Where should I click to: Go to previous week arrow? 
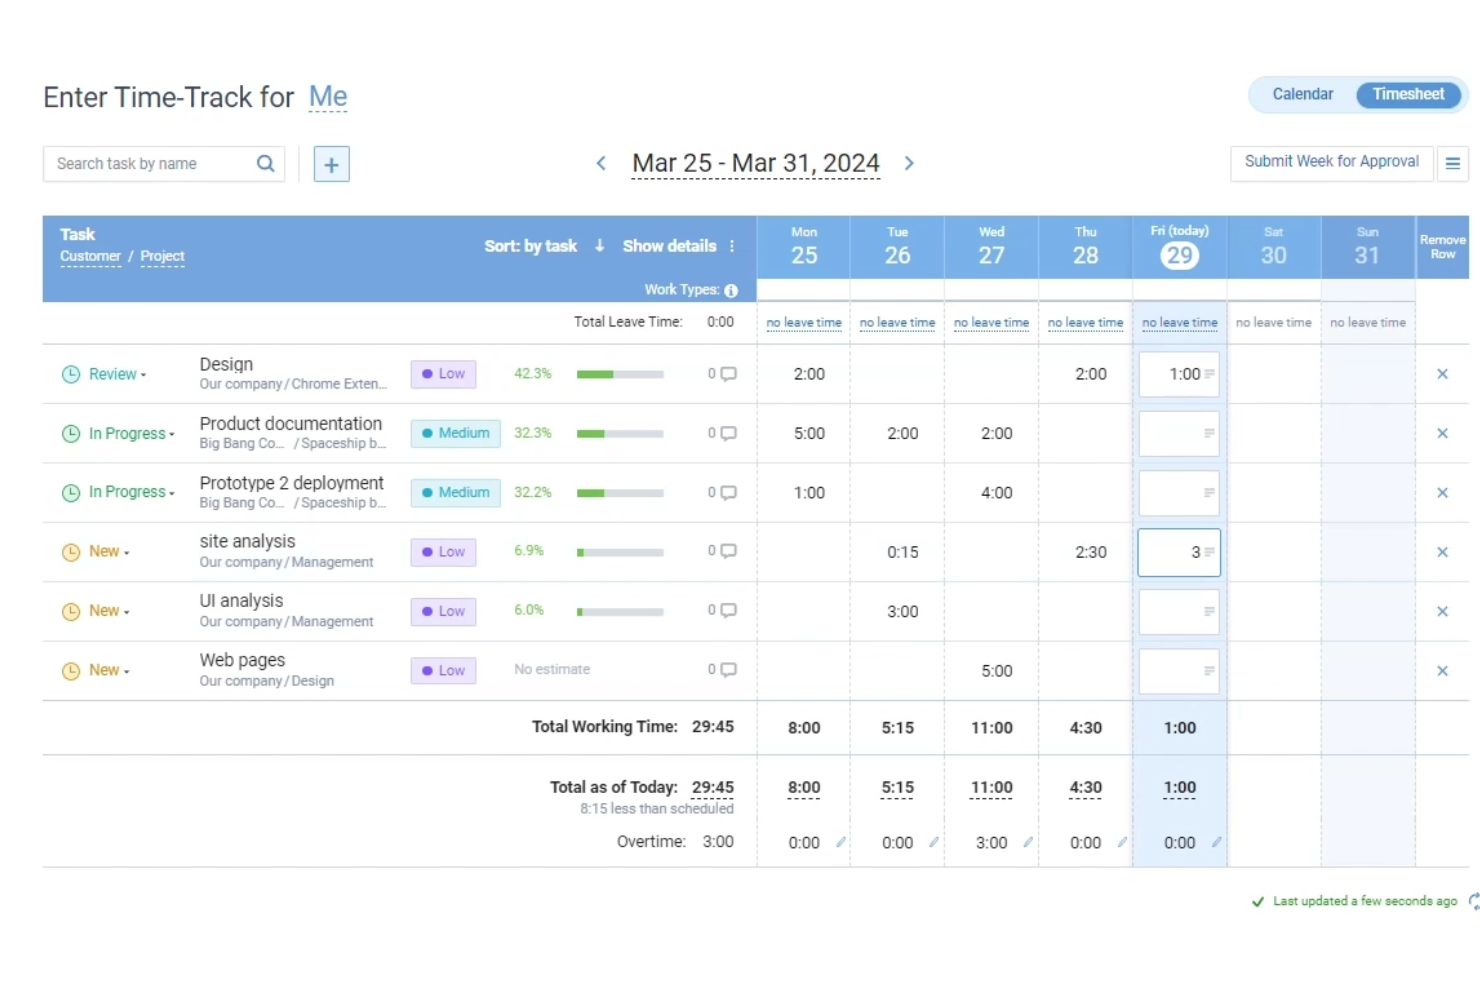point(601,163)
